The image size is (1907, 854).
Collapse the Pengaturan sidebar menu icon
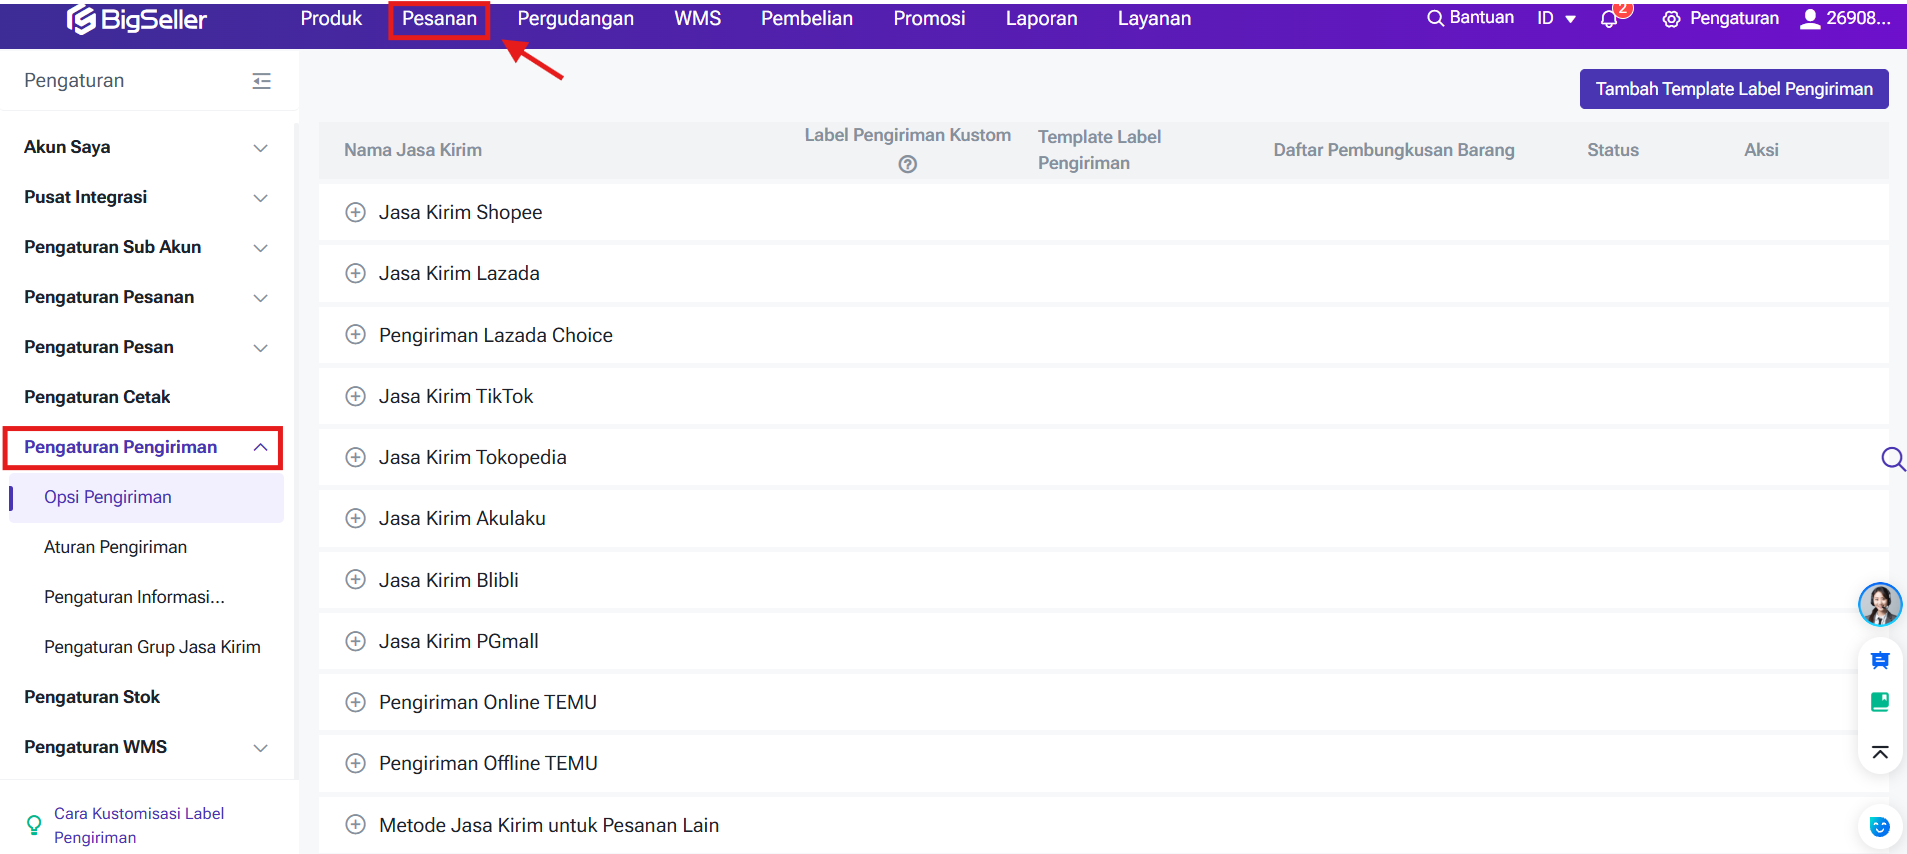click(x=261, y=81)
